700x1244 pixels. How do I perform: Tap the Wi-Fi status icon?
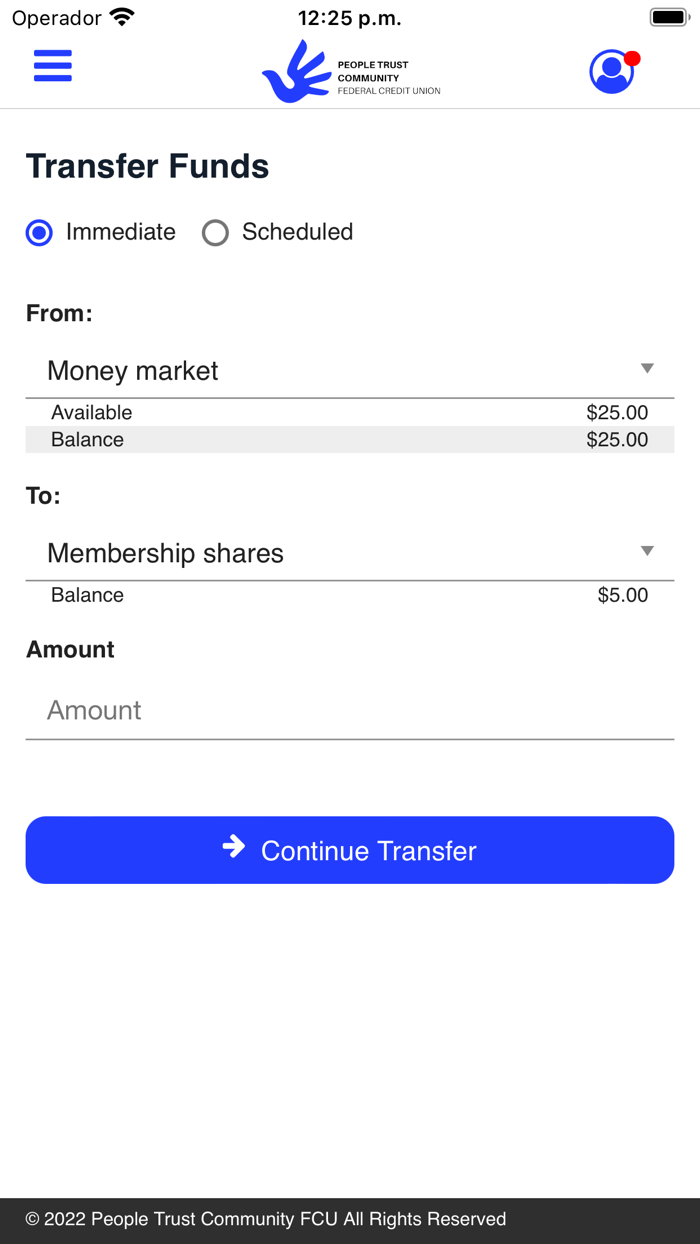click(x=122, y=16)
